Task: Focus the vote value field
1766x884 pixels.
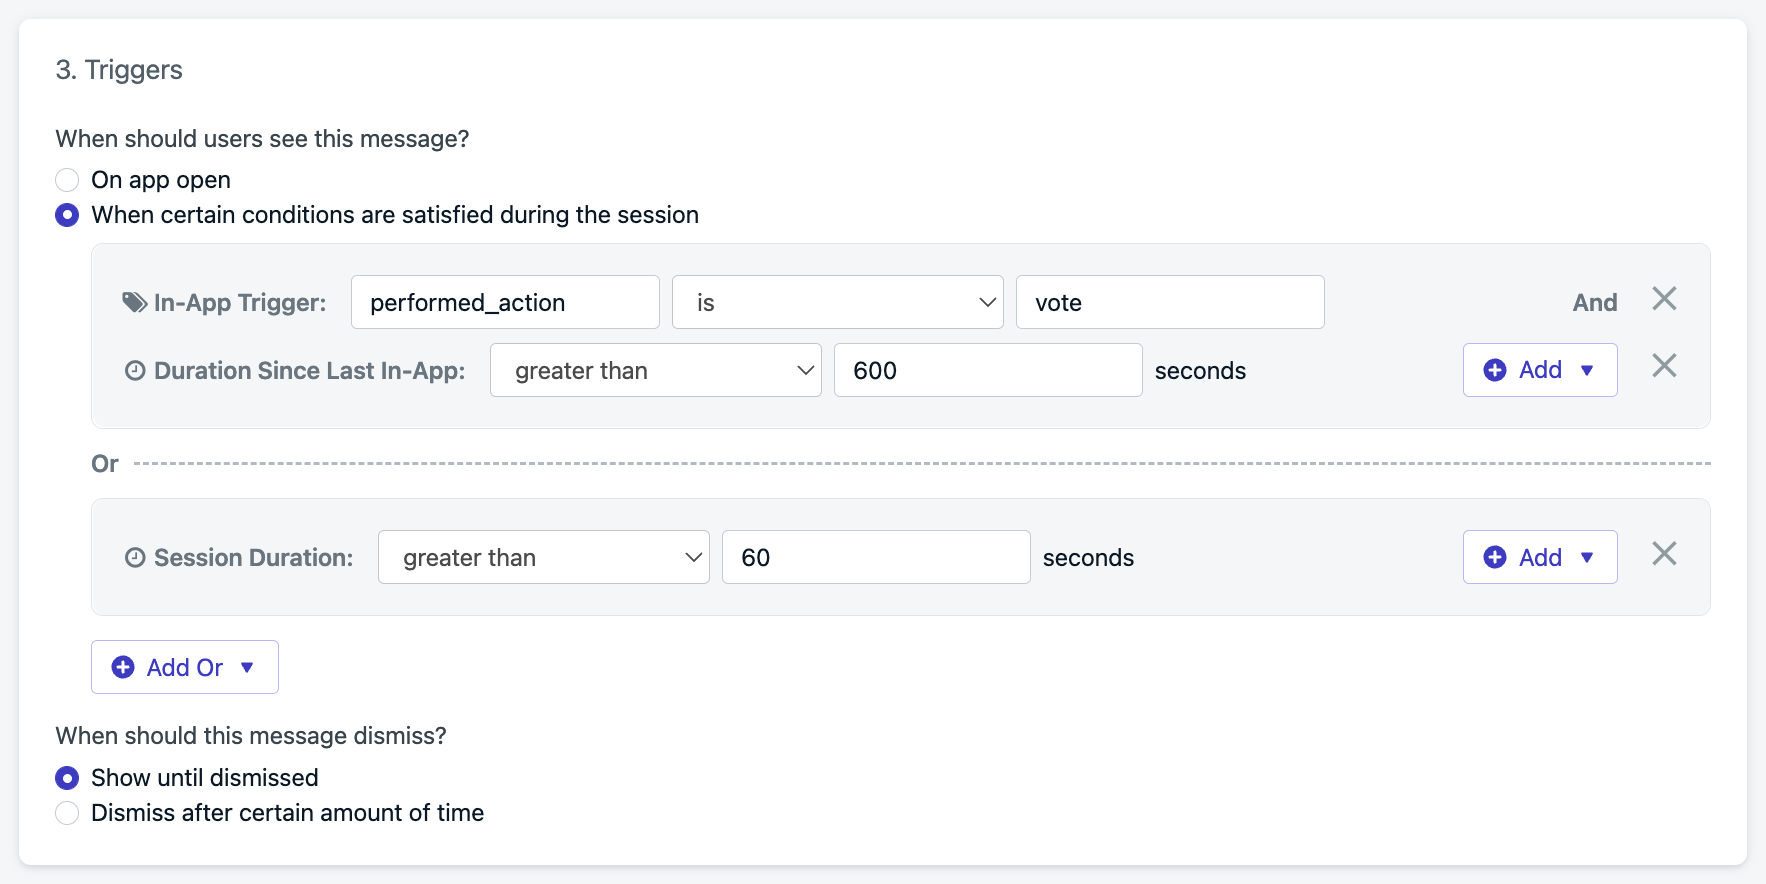Action: coord(1170,302)
